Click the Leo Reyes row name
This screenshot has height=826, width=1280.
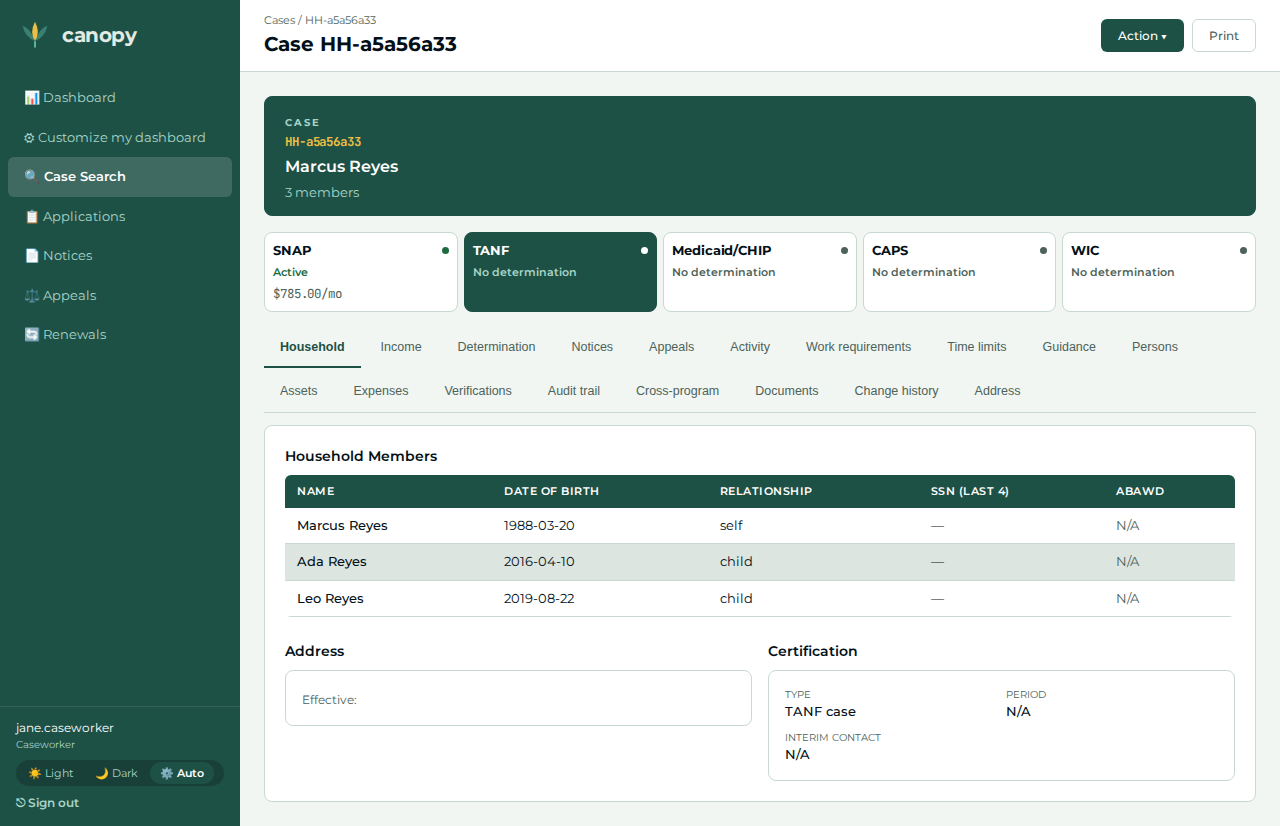(330, 599)
